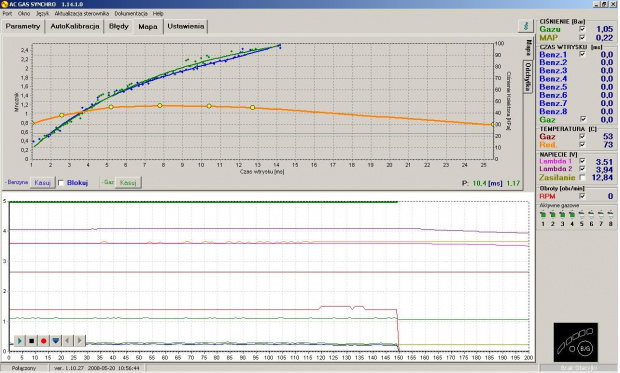Click the red record circle button
This screenshot has width=620, height=373.
tap(43, 340)
